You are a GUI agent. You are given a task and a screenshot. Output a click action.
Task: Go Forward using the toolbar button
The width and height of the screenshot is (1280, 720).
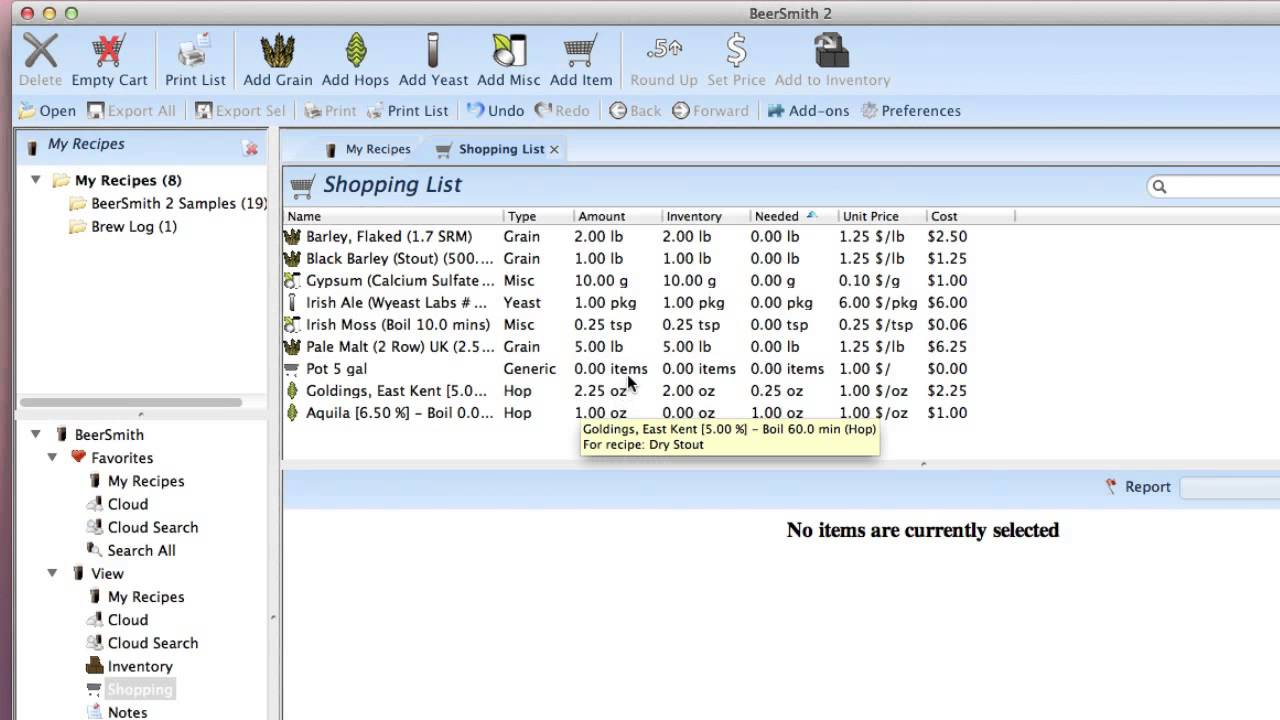pos(710,111)
